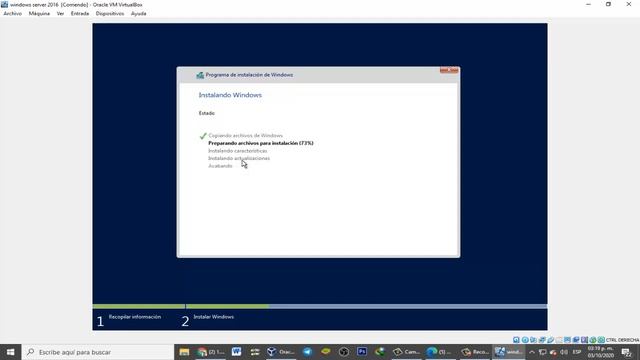Viewport: 640px width, 360px height.
Task: Click the shared folders status icon
Action: (559, 340)
